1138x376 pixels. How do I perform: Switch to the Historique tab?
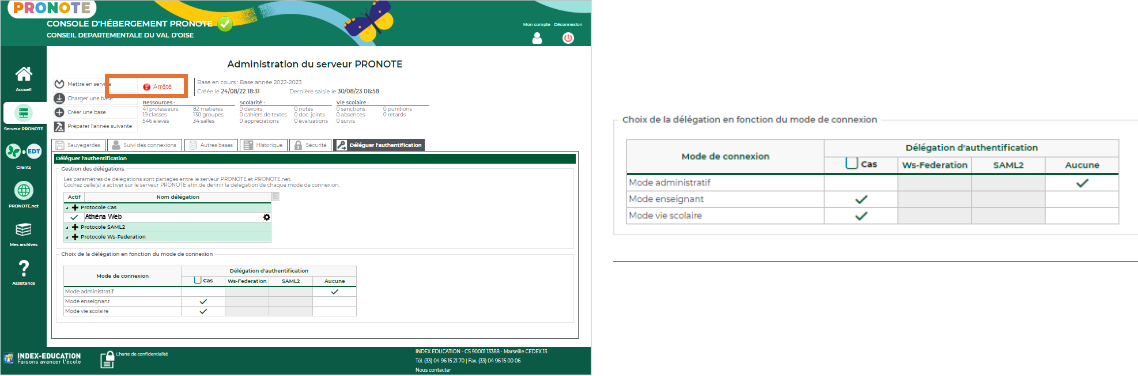[263, 145]
